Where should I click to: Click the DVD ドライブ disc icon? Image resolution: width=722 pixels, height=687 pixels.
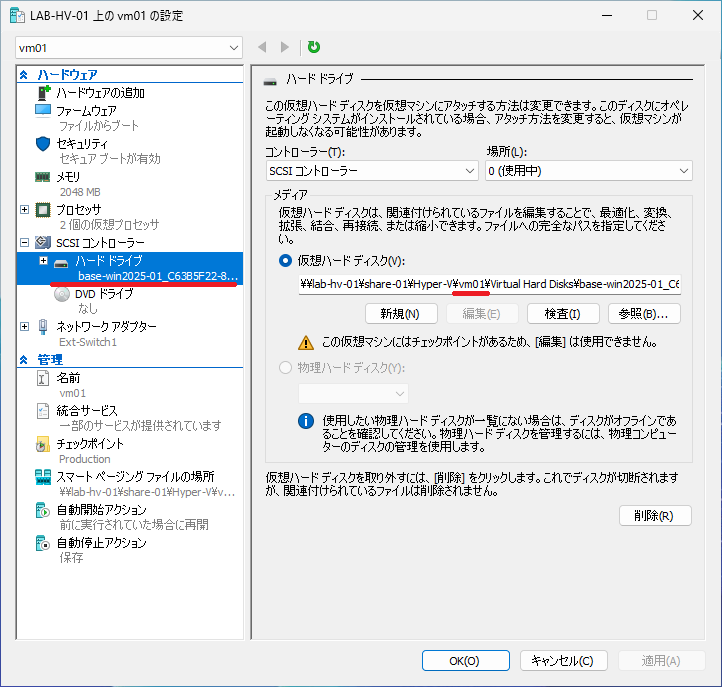tap(62, 294)
